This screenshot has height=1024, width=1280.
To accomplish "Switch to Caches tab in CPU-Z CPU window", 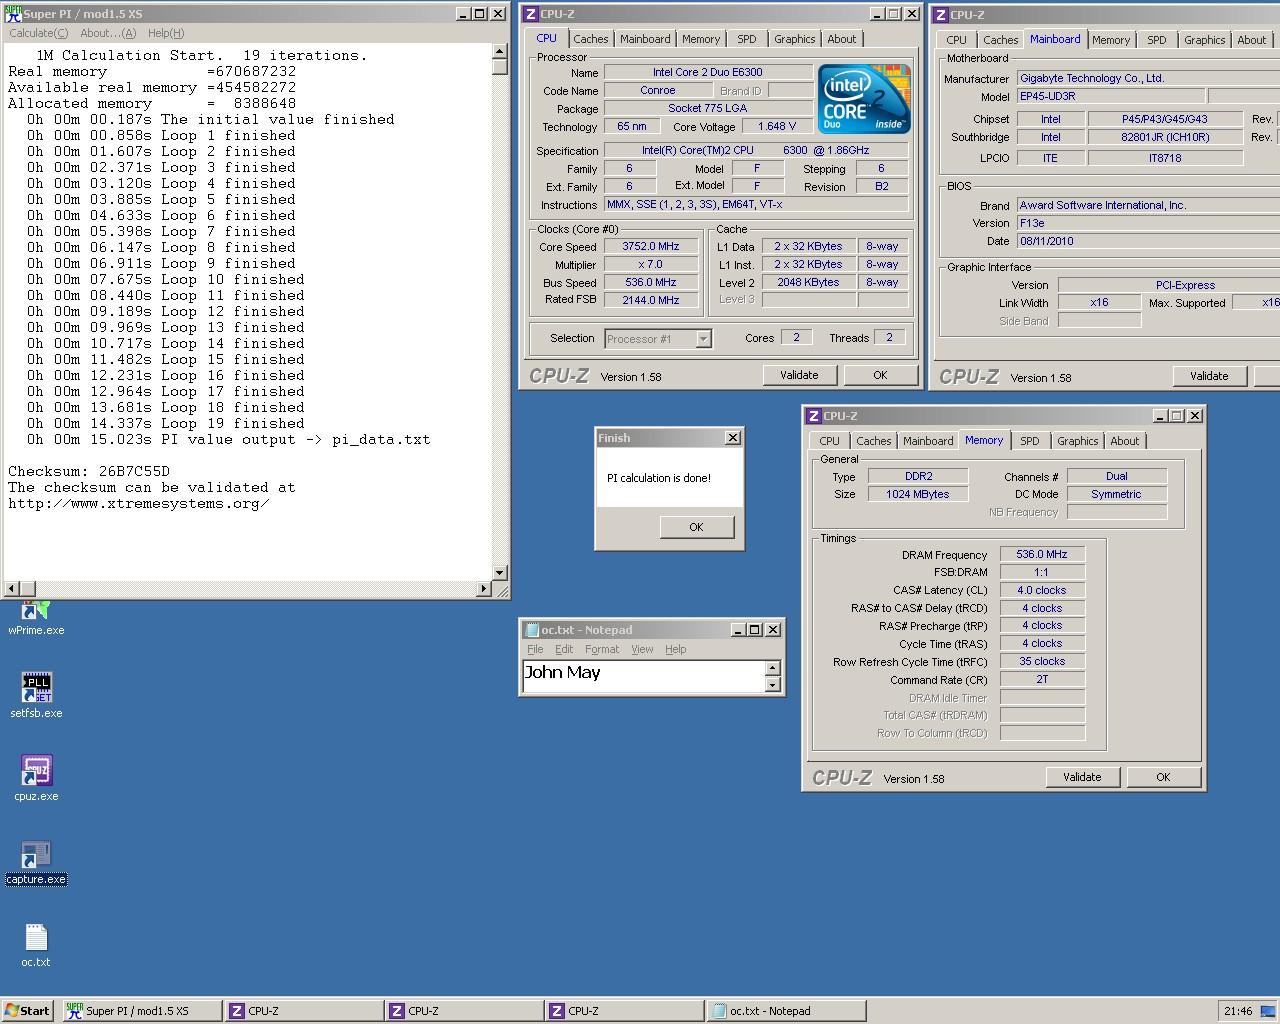I will click(x=590, y=39).
